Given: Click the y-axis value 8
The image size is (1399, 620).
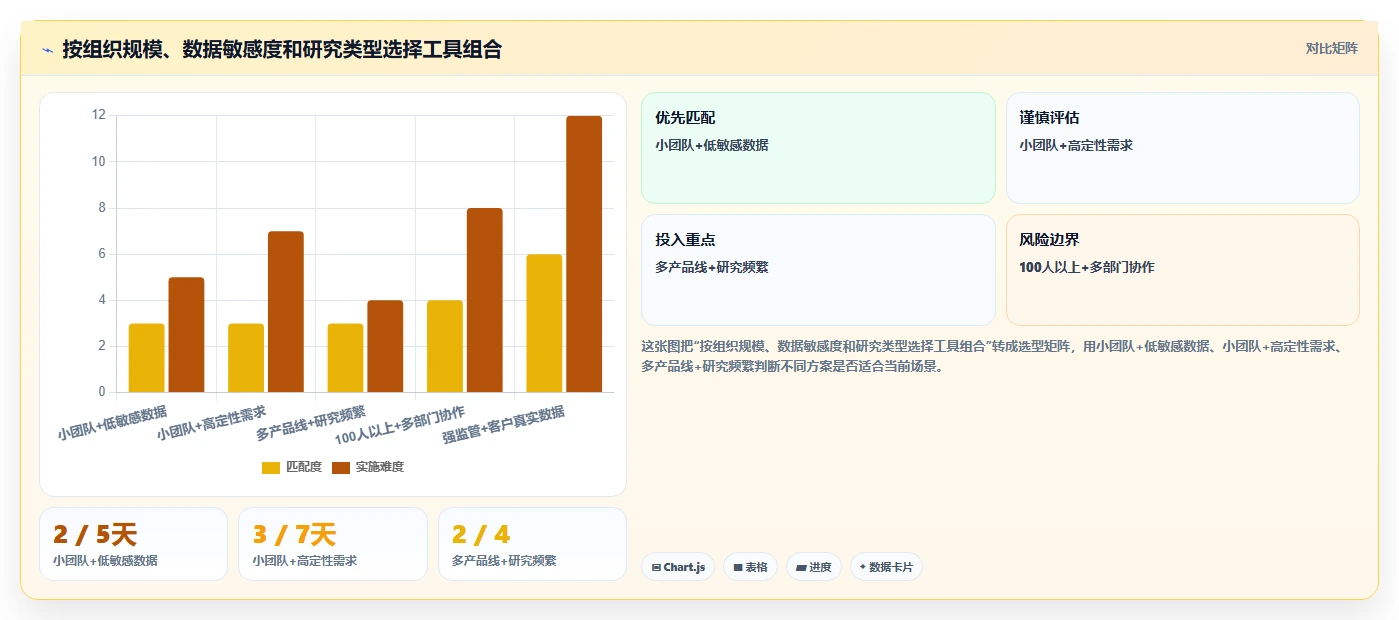Looking at the screenshot, I should (x=101, y=208).
